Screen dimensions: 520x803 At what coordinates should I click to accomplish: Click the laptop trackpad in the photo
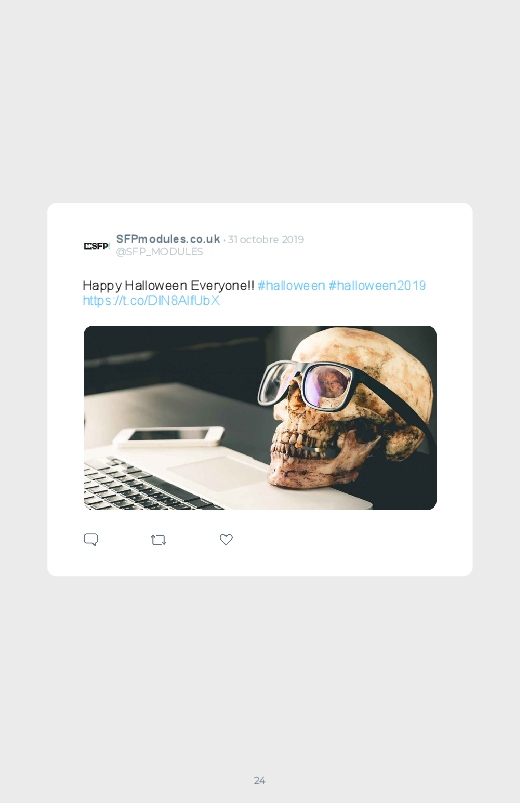tap(219, 472)
